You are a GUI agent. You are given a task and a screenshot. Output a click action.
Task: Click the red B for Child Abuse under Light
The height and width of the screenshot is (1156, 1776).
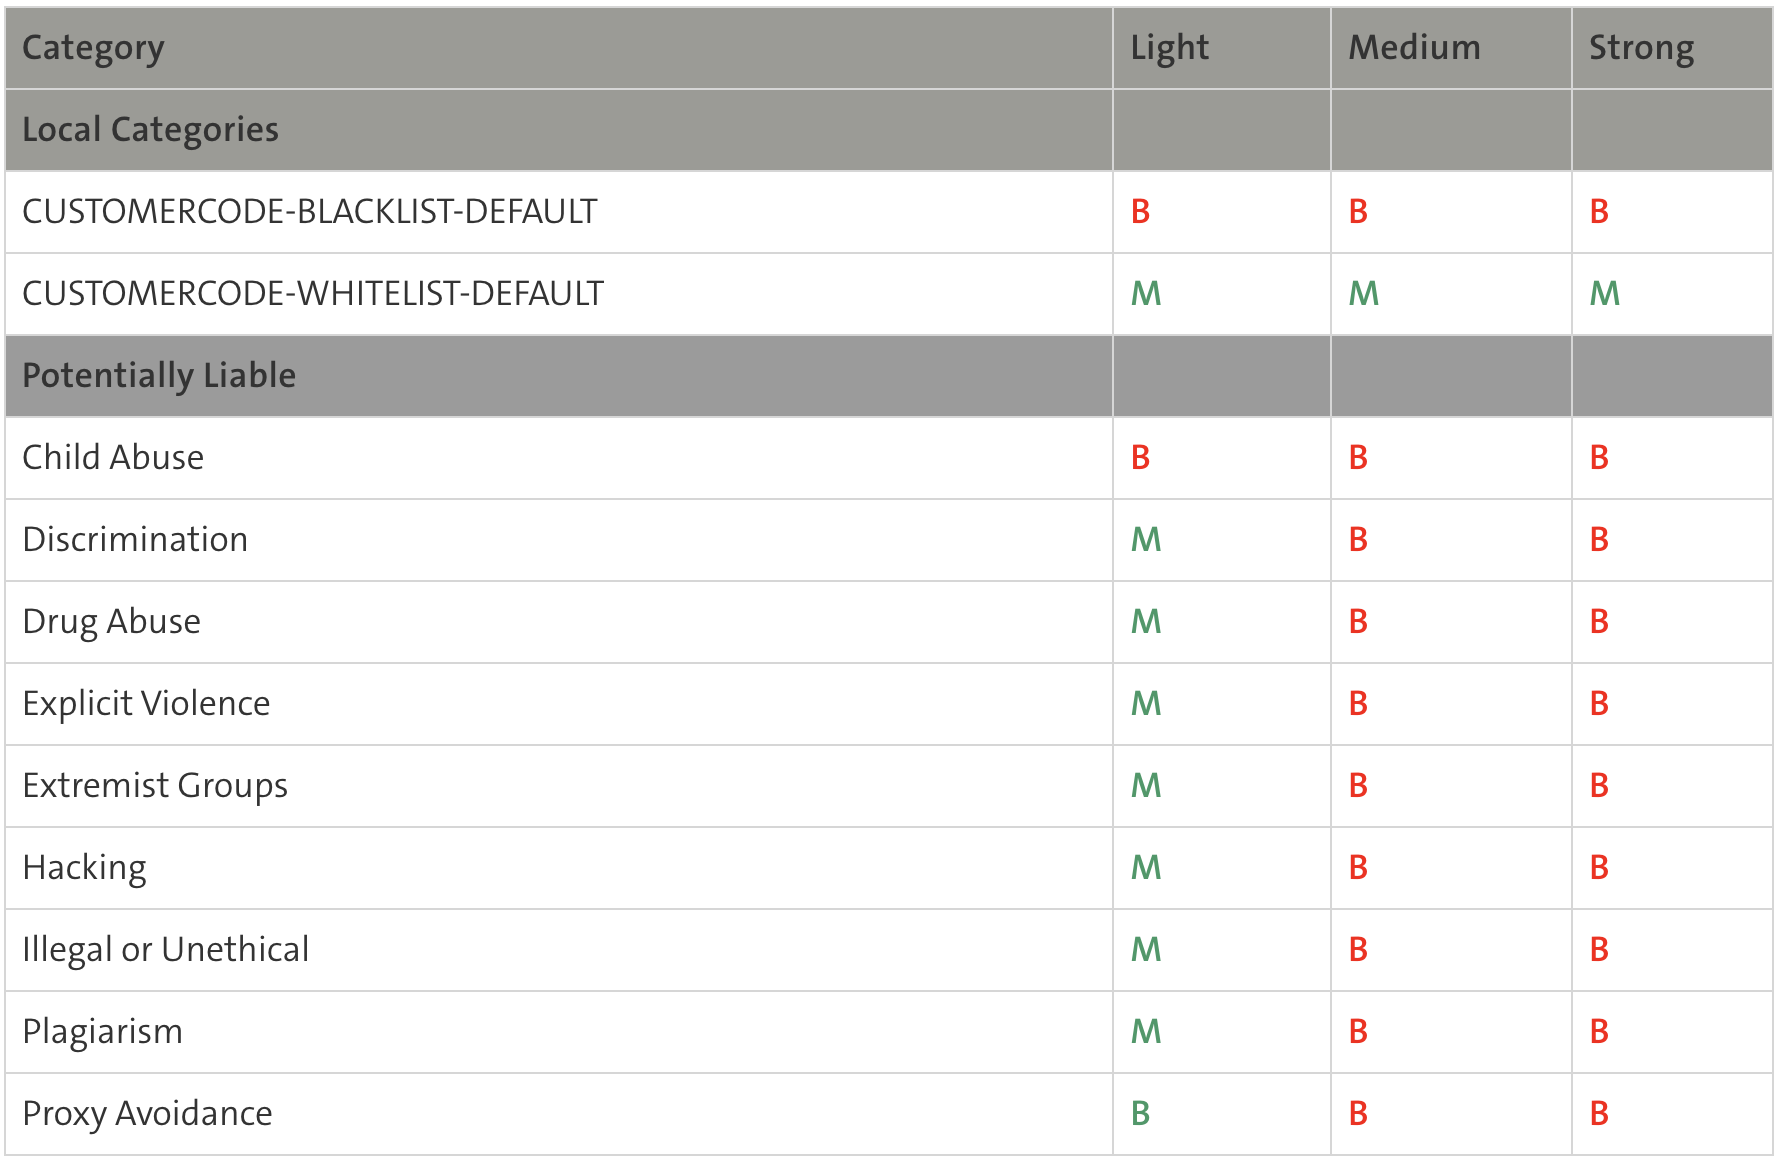click(x=1140, y=458)
